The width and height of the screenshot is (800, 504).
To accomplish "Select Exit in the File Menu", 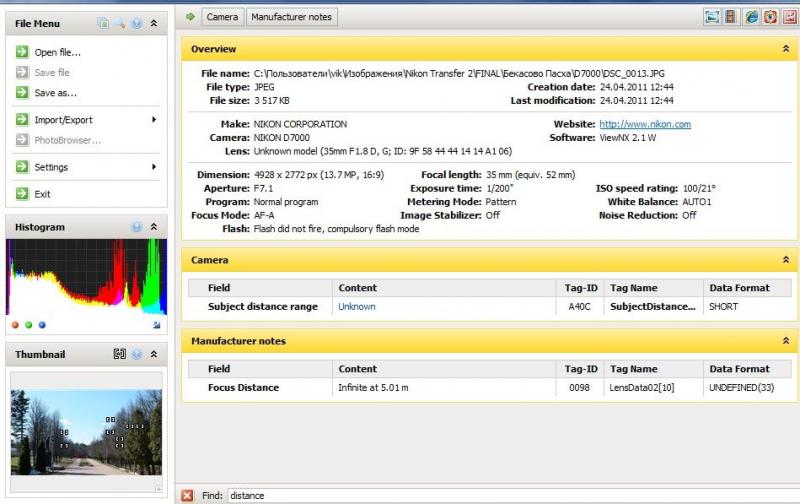I will click(42, 194).
